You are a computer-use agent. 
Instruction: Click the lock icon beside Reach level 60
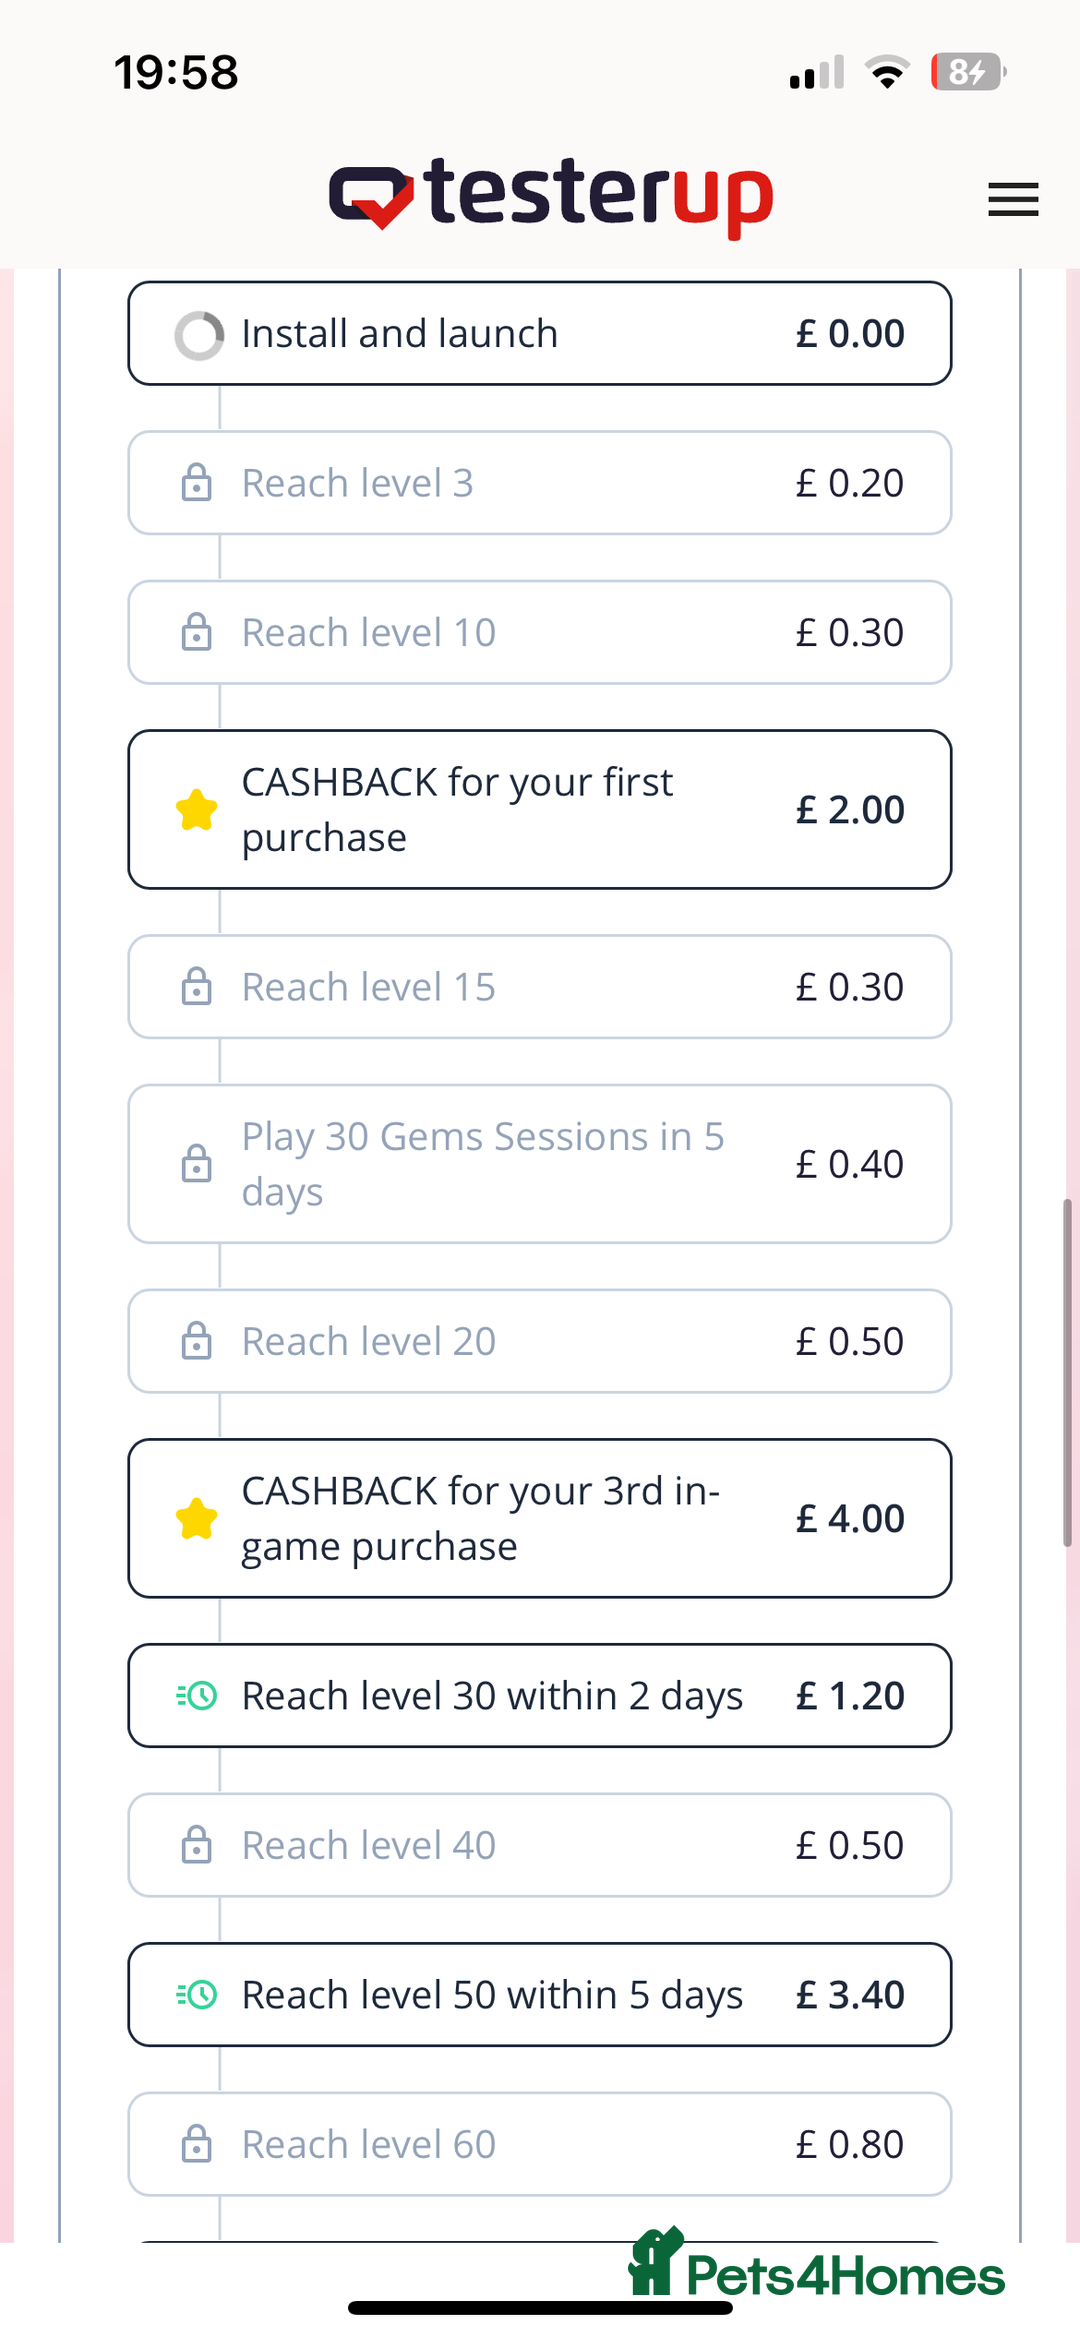(x=197, y=2144)
